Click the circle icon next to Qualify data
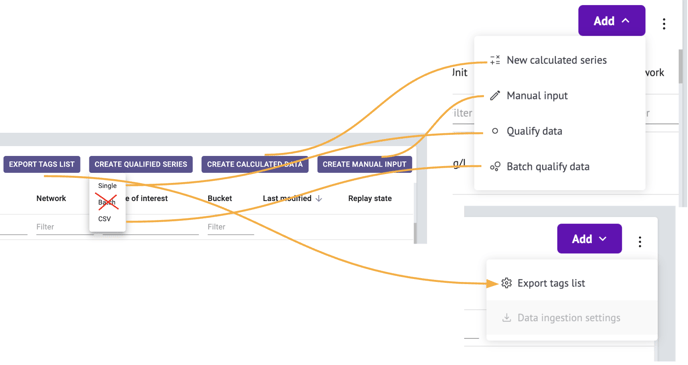688x365 pixels. 495,131
